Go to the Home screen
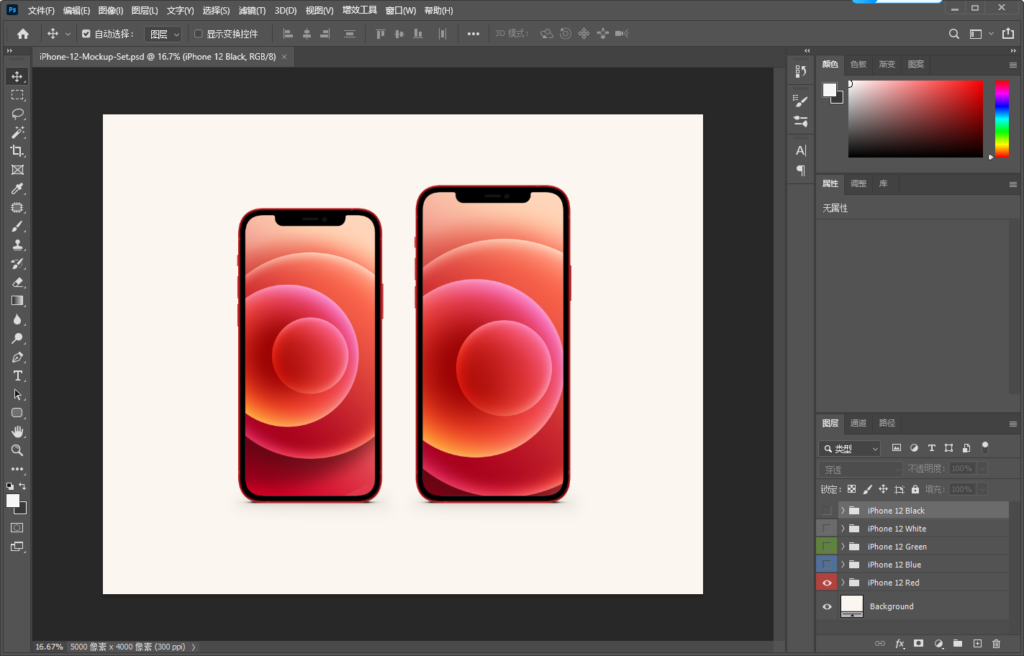This screenshot has width=1024, height=656. tap(23, 34)
